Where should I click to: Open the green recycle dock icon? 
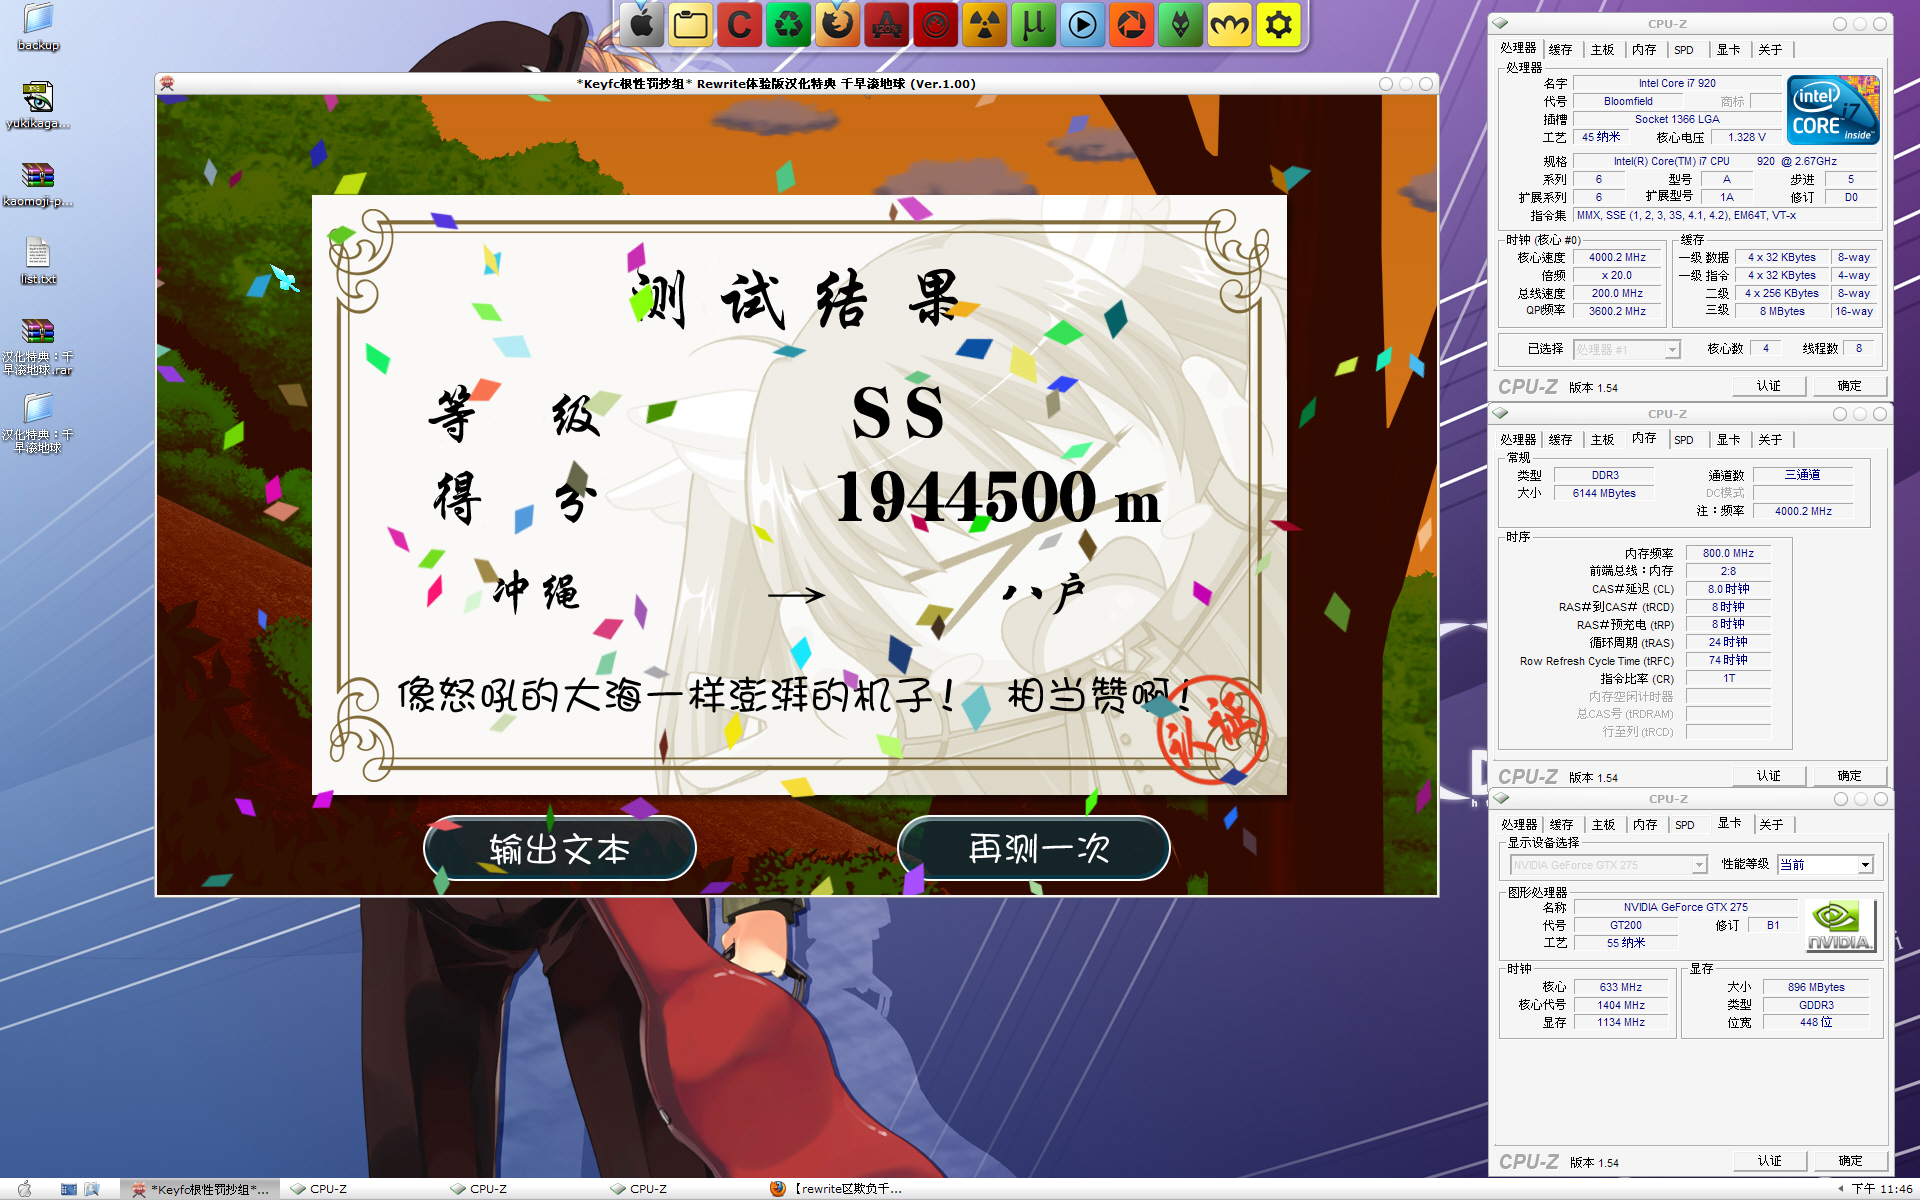pos(789,24)
